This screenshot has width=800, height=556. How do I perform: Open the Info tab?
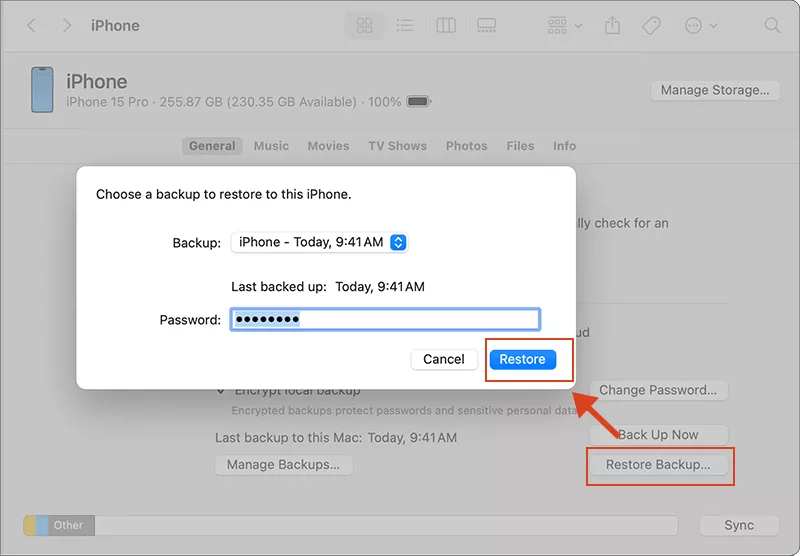(x=565, y=146)
